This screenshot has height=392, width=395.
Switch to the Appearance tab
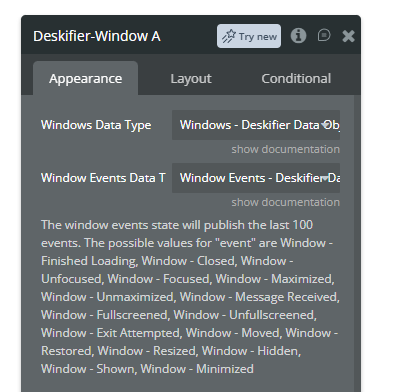[85, 79]
